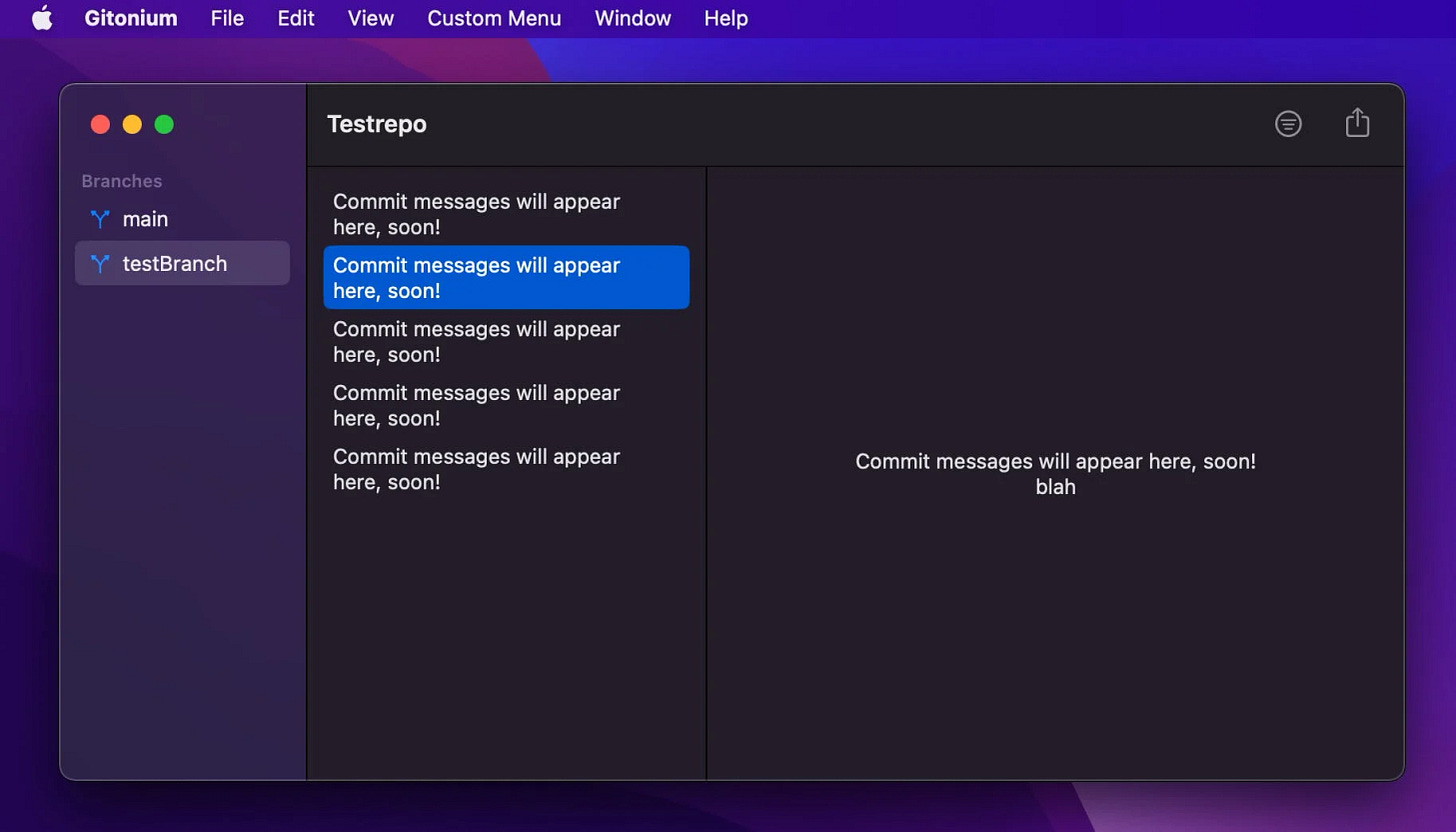Click the share icon in the toolbar
This screenshot has height=832, width=1456.
tap(1357, 123)
